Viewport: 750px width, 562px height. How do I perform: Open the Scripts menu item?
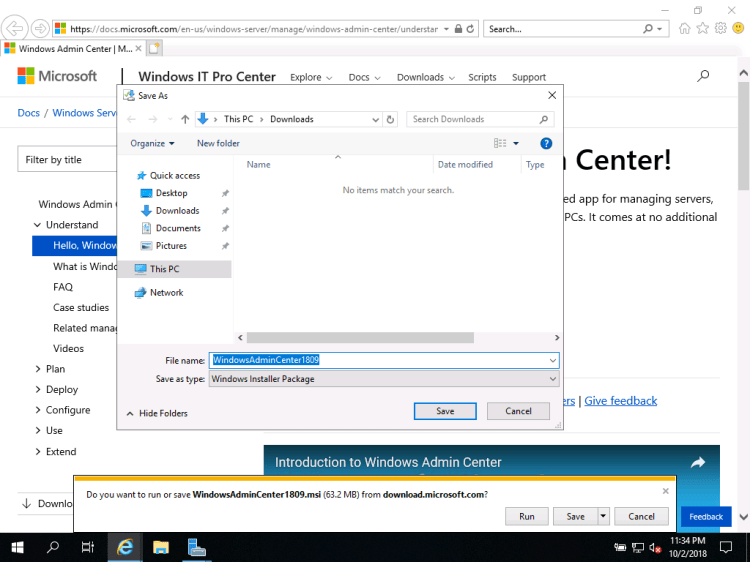tap(482, 77)
